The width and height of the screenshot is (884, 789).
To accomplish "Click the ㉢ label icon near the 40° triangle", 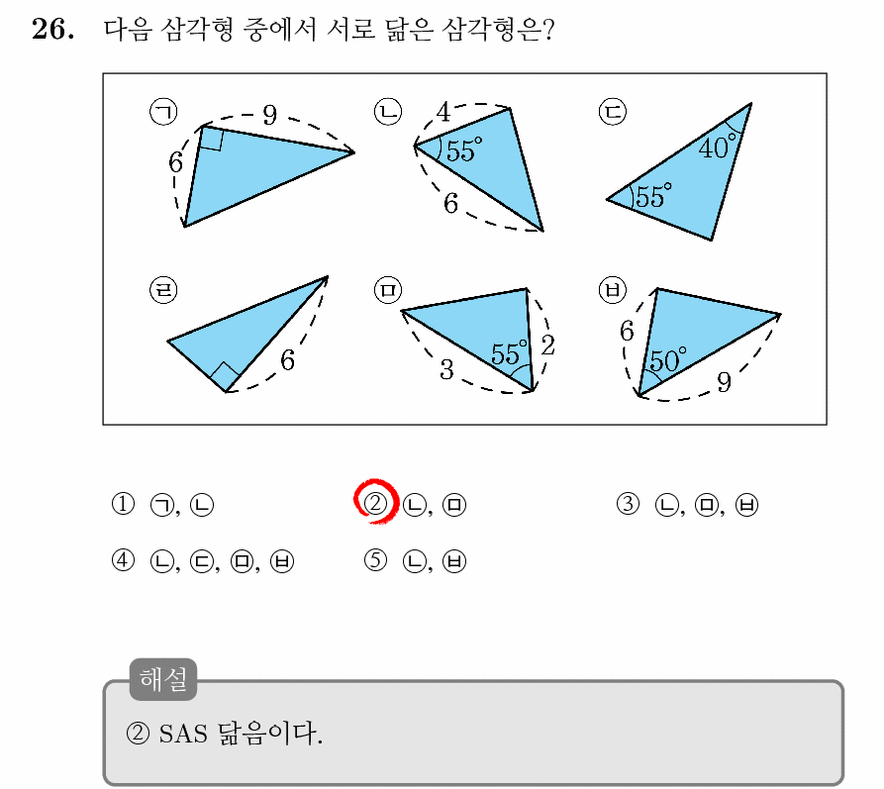I will click(612, 112).
